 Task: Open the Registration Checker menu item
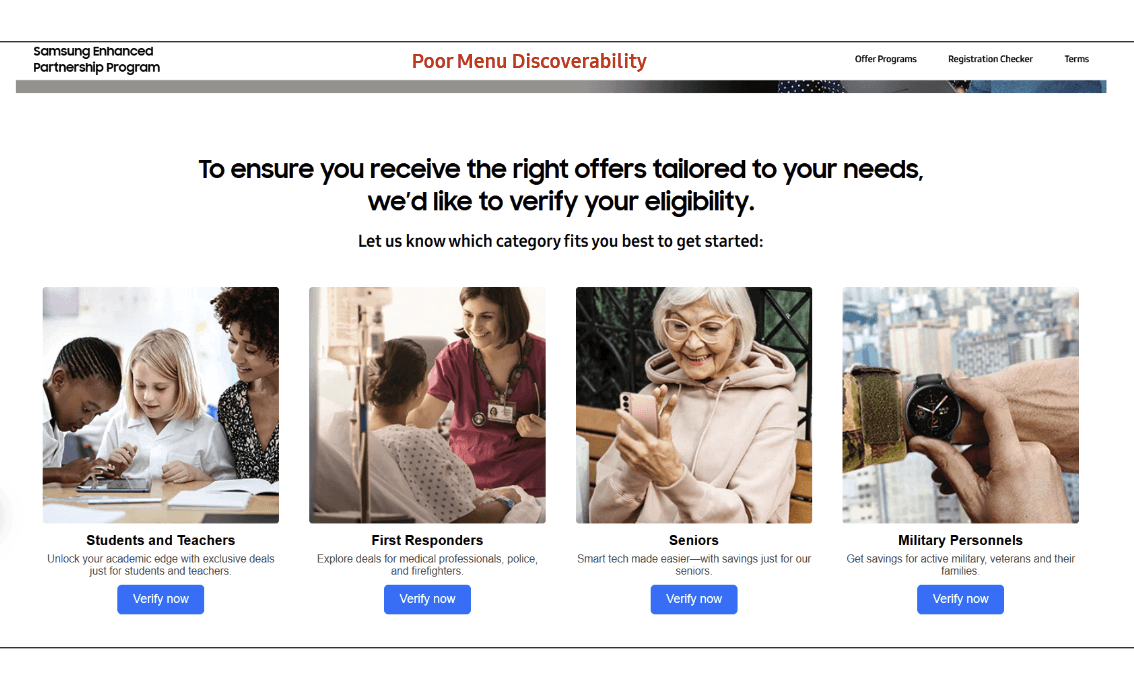tap(990, 59)
